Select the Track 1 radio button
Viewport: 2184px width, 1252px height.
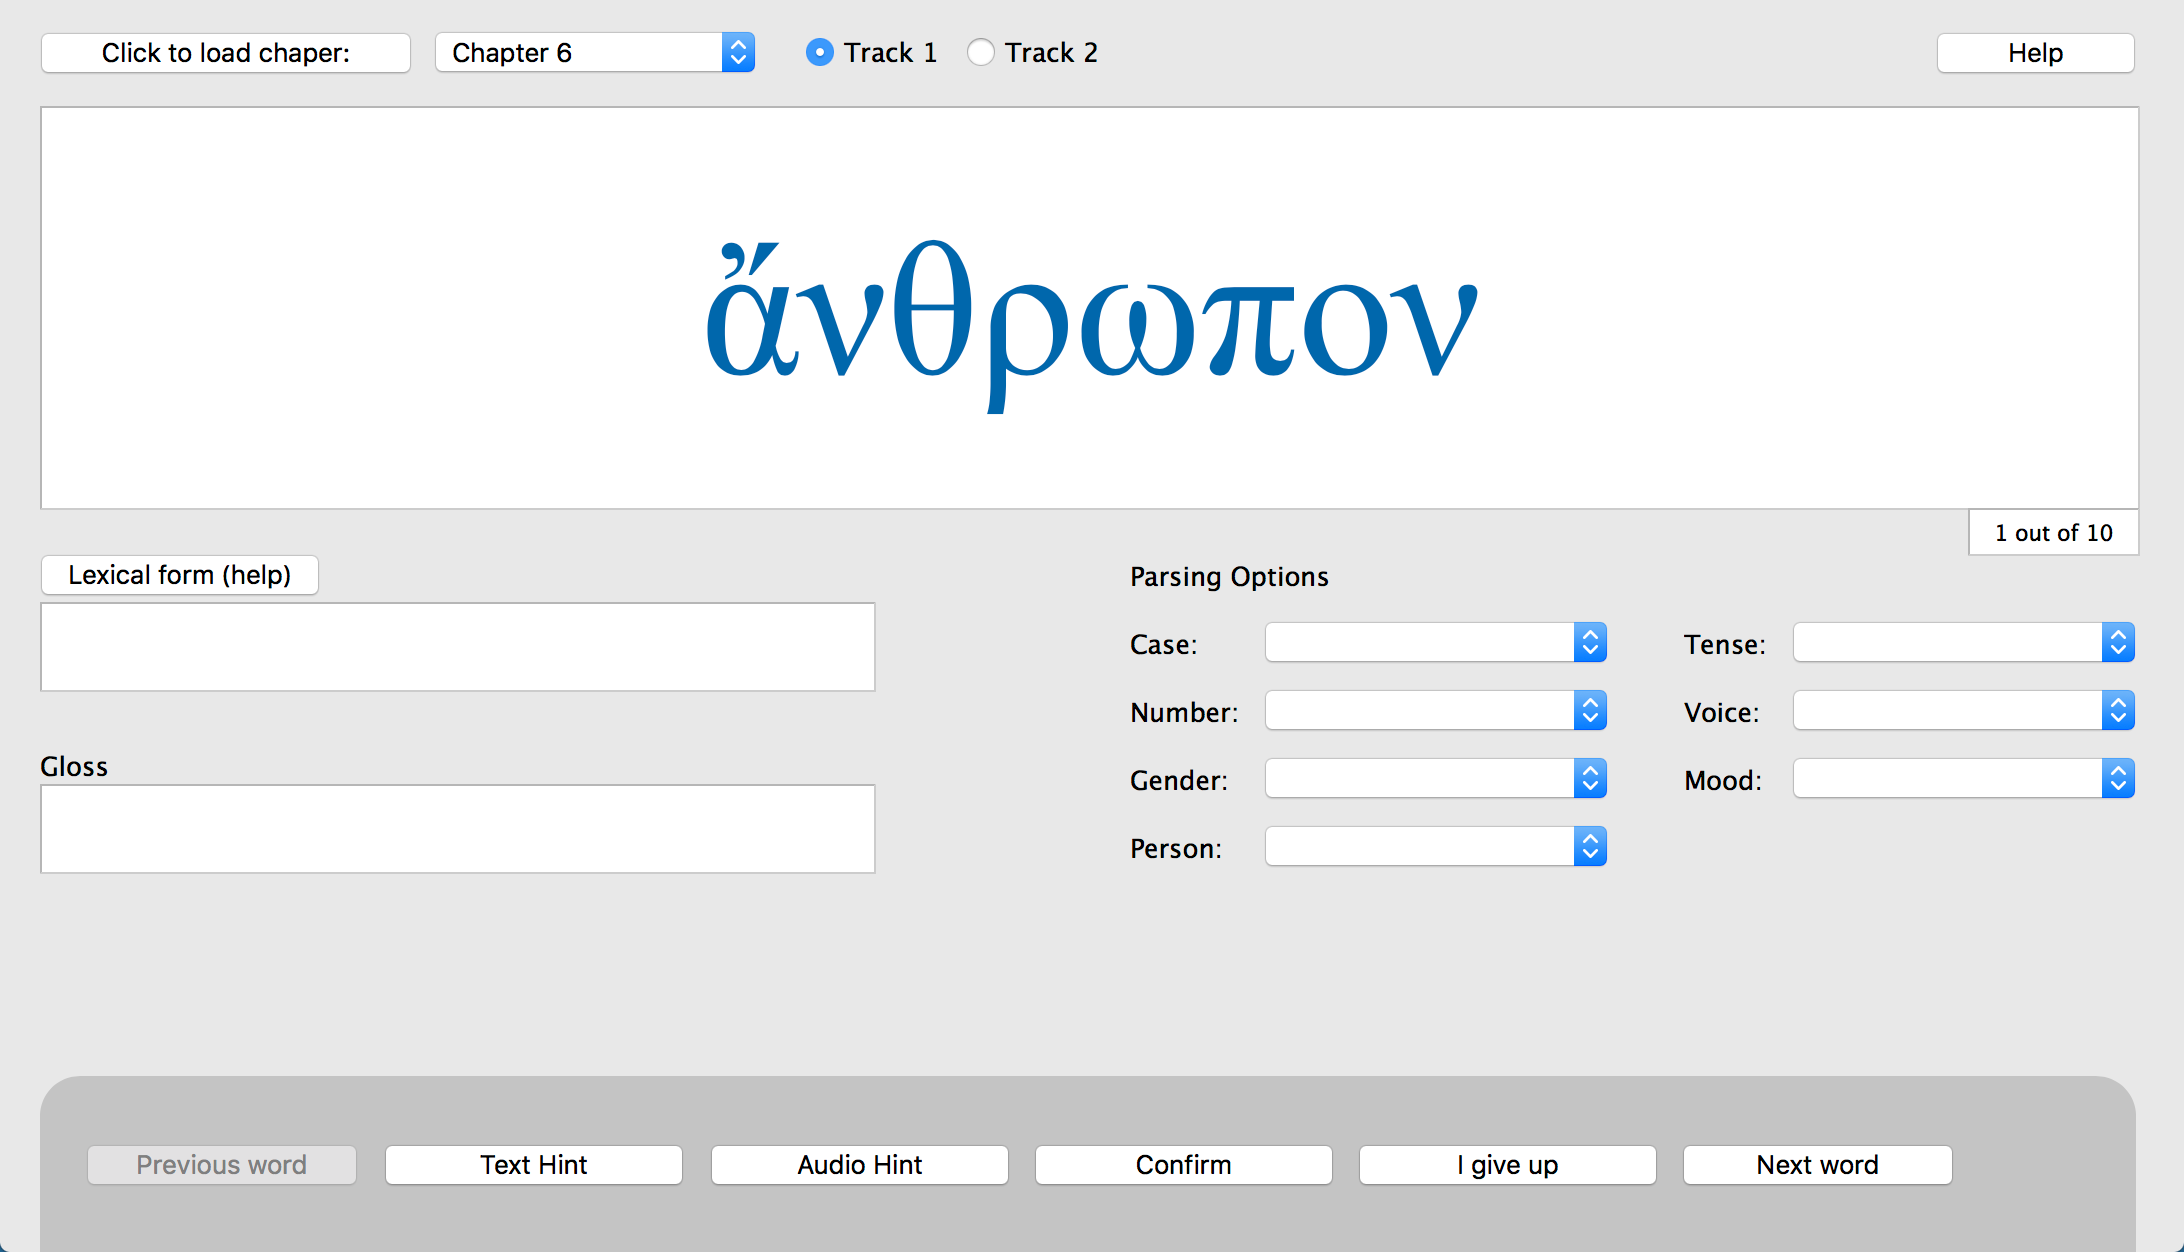pos(820,52)
